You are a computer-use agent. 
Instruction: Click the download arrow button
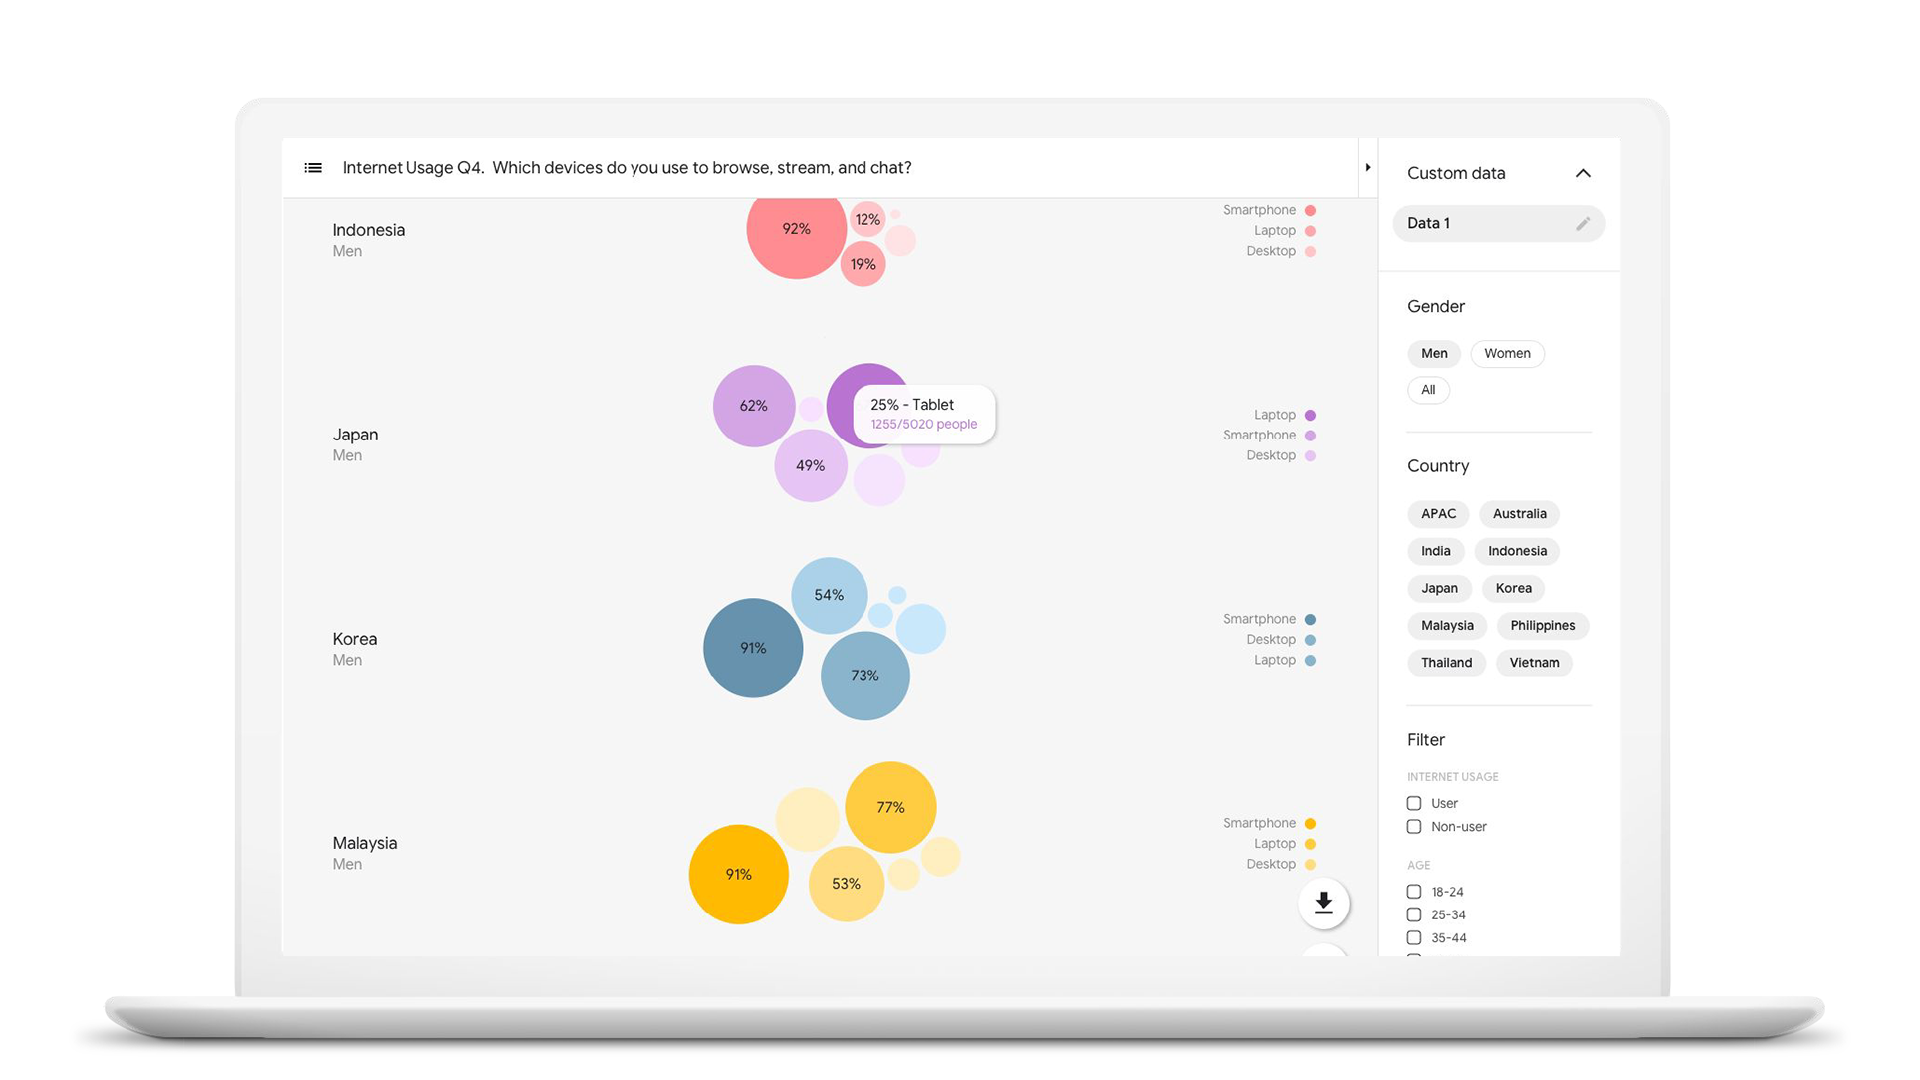1323,902
